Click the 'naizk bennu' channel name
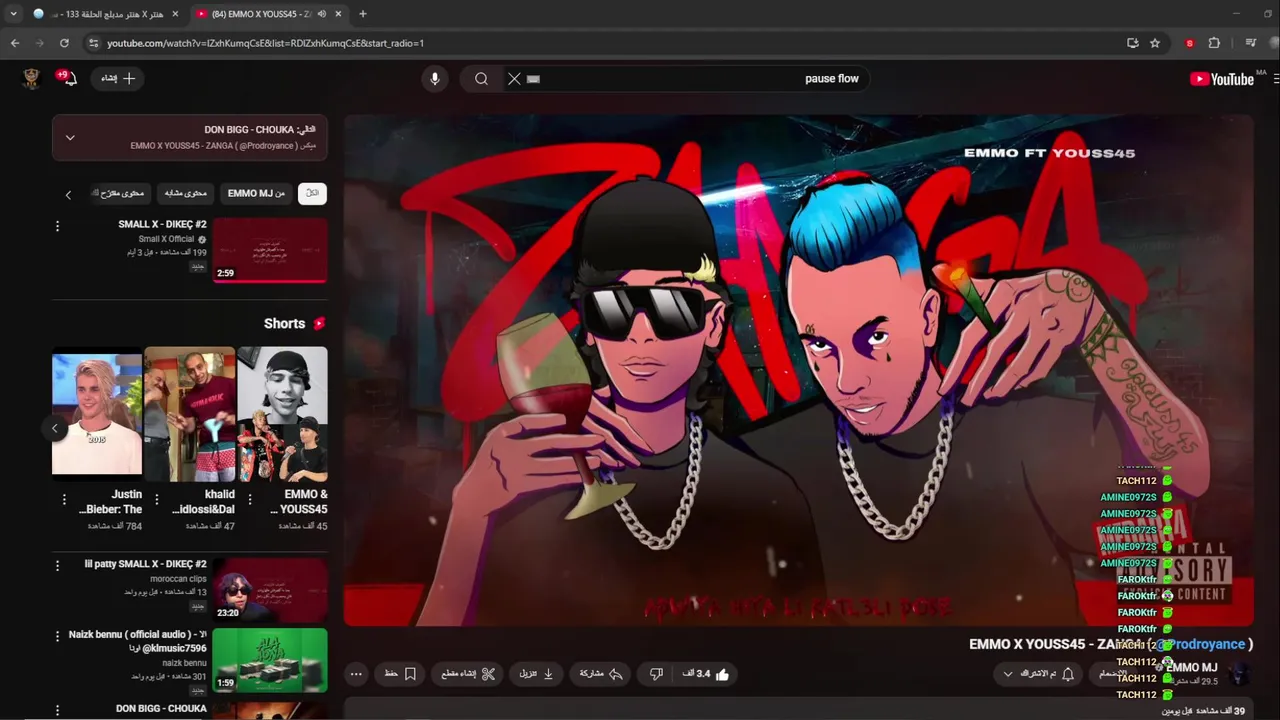Viewport: 1280px width, 720px height. [185, 663]
